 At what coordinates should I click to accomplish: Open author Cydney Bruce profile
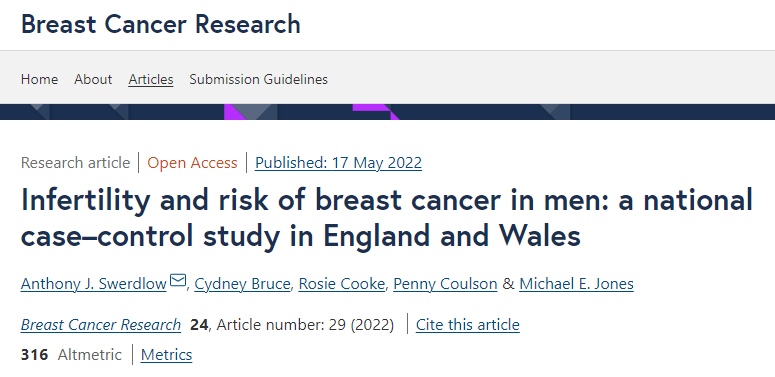pyautogui.click(x=242, y=284)
